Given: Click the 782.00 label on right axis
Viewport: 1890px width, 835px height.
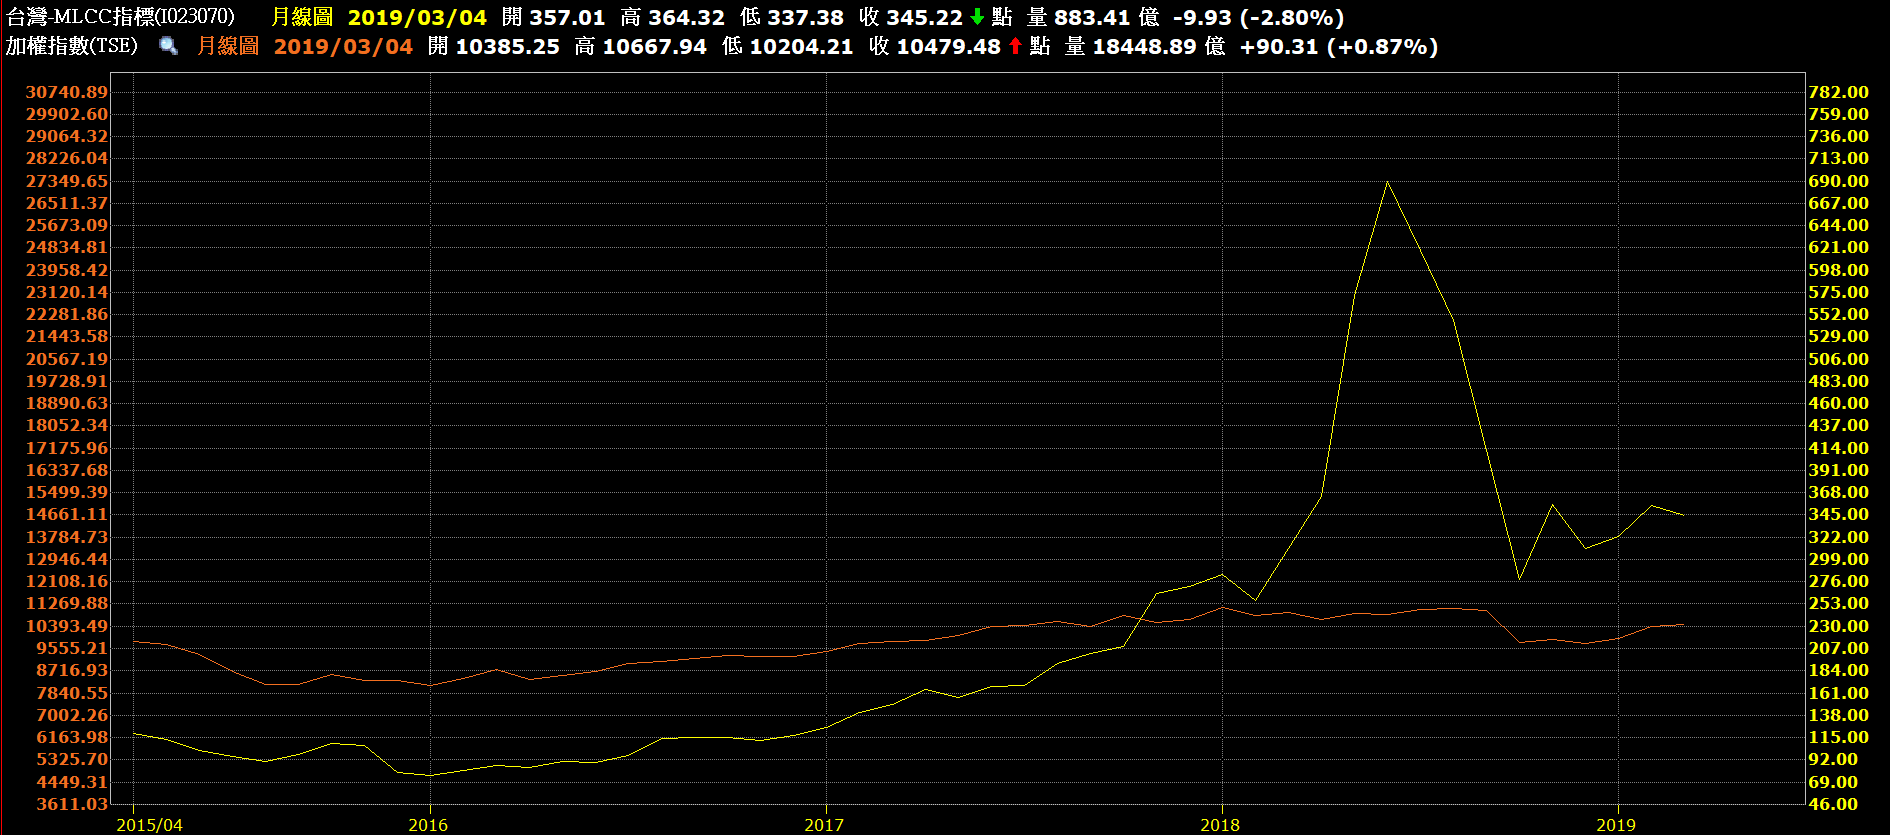Looking at the screenshot, I should (1838, 92).
